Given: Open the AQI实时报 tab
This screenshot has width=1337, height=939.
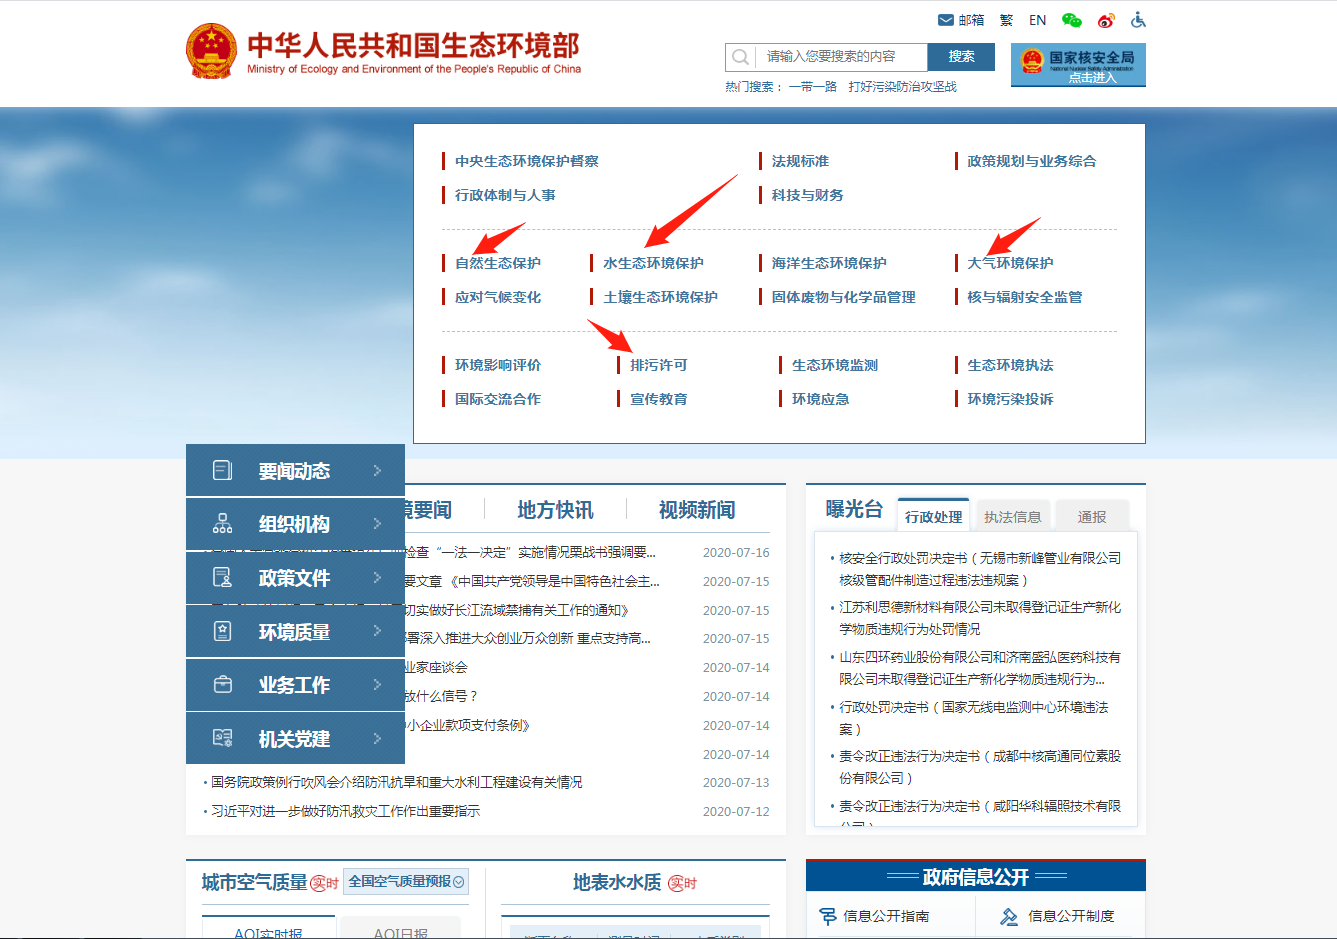Looking at the screenshot, I should [x=268, y=930].
